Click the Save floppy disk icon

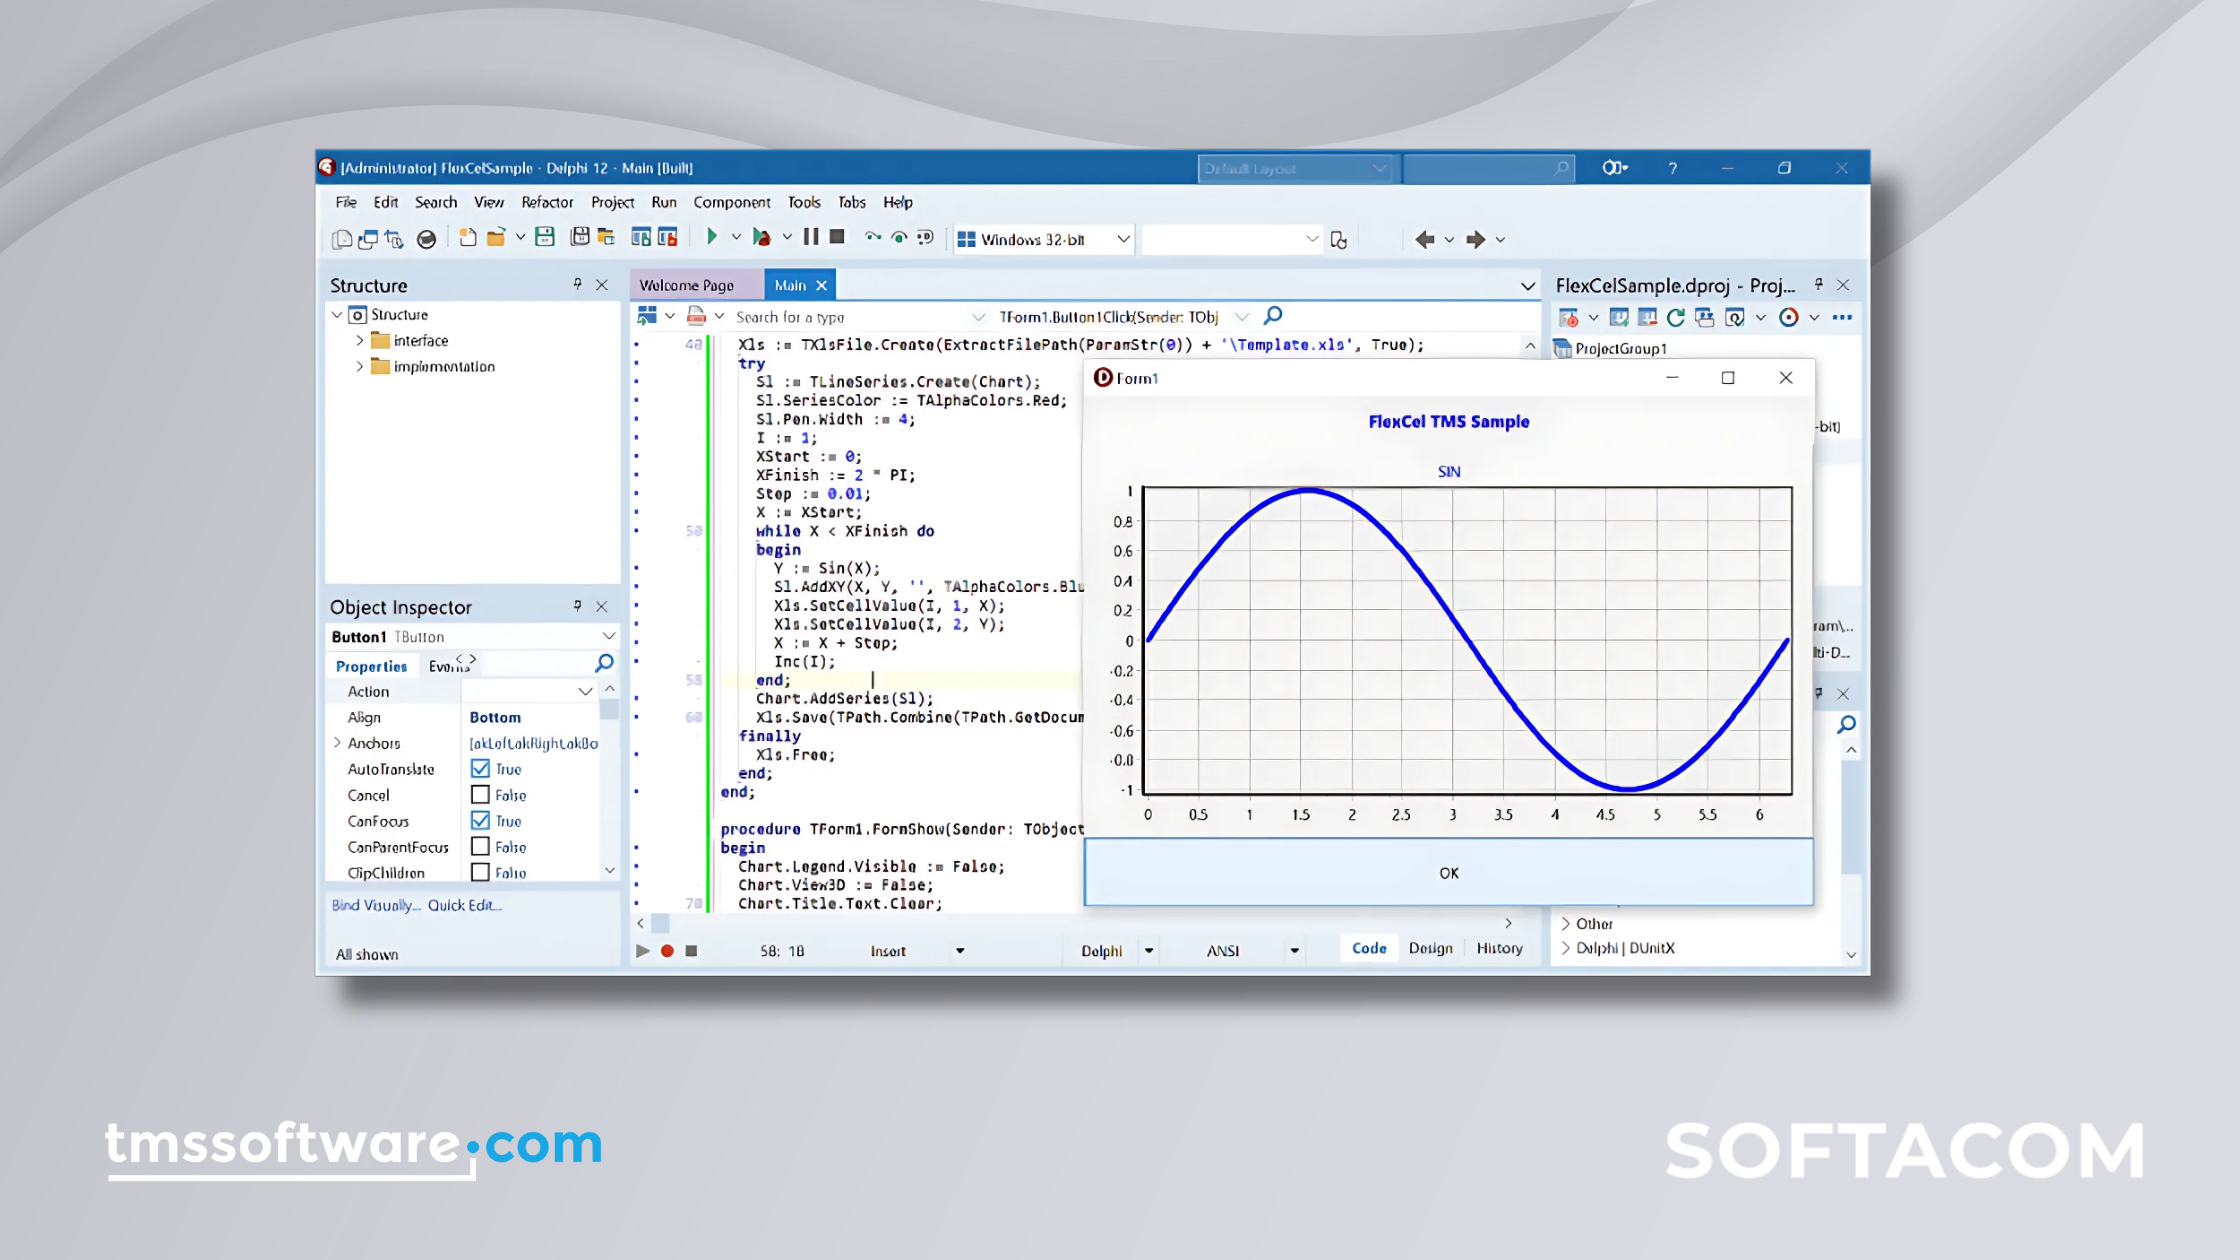[x=545, y=237]
